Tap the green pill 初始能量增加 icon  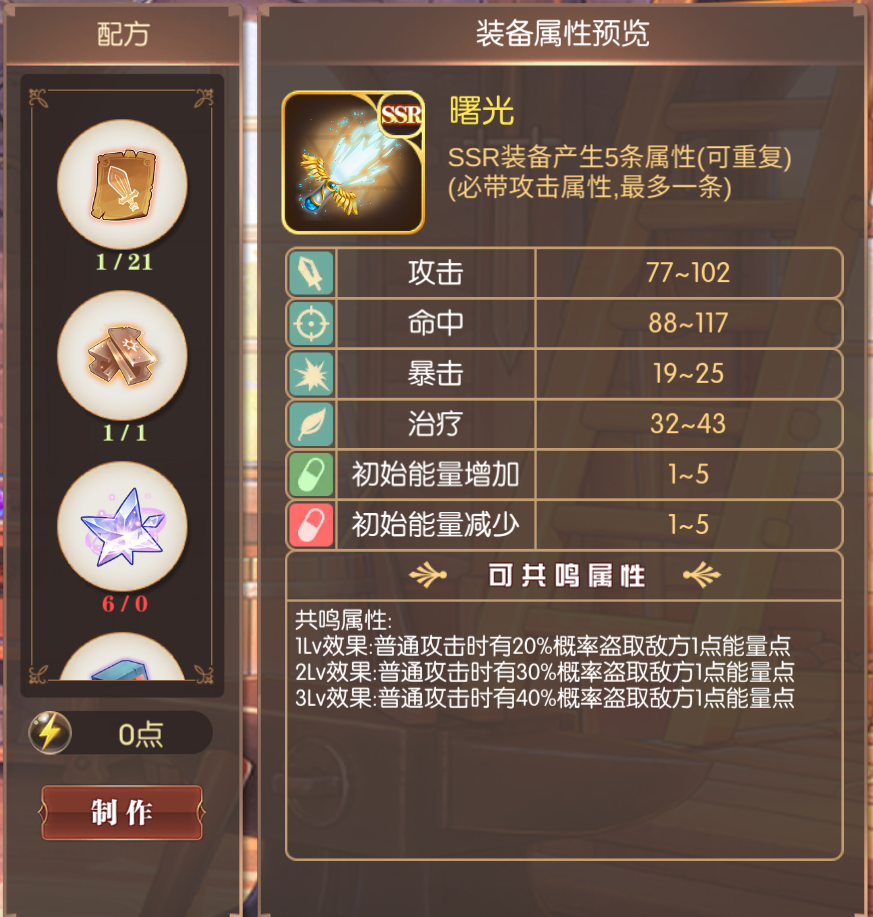coord(311,474)
